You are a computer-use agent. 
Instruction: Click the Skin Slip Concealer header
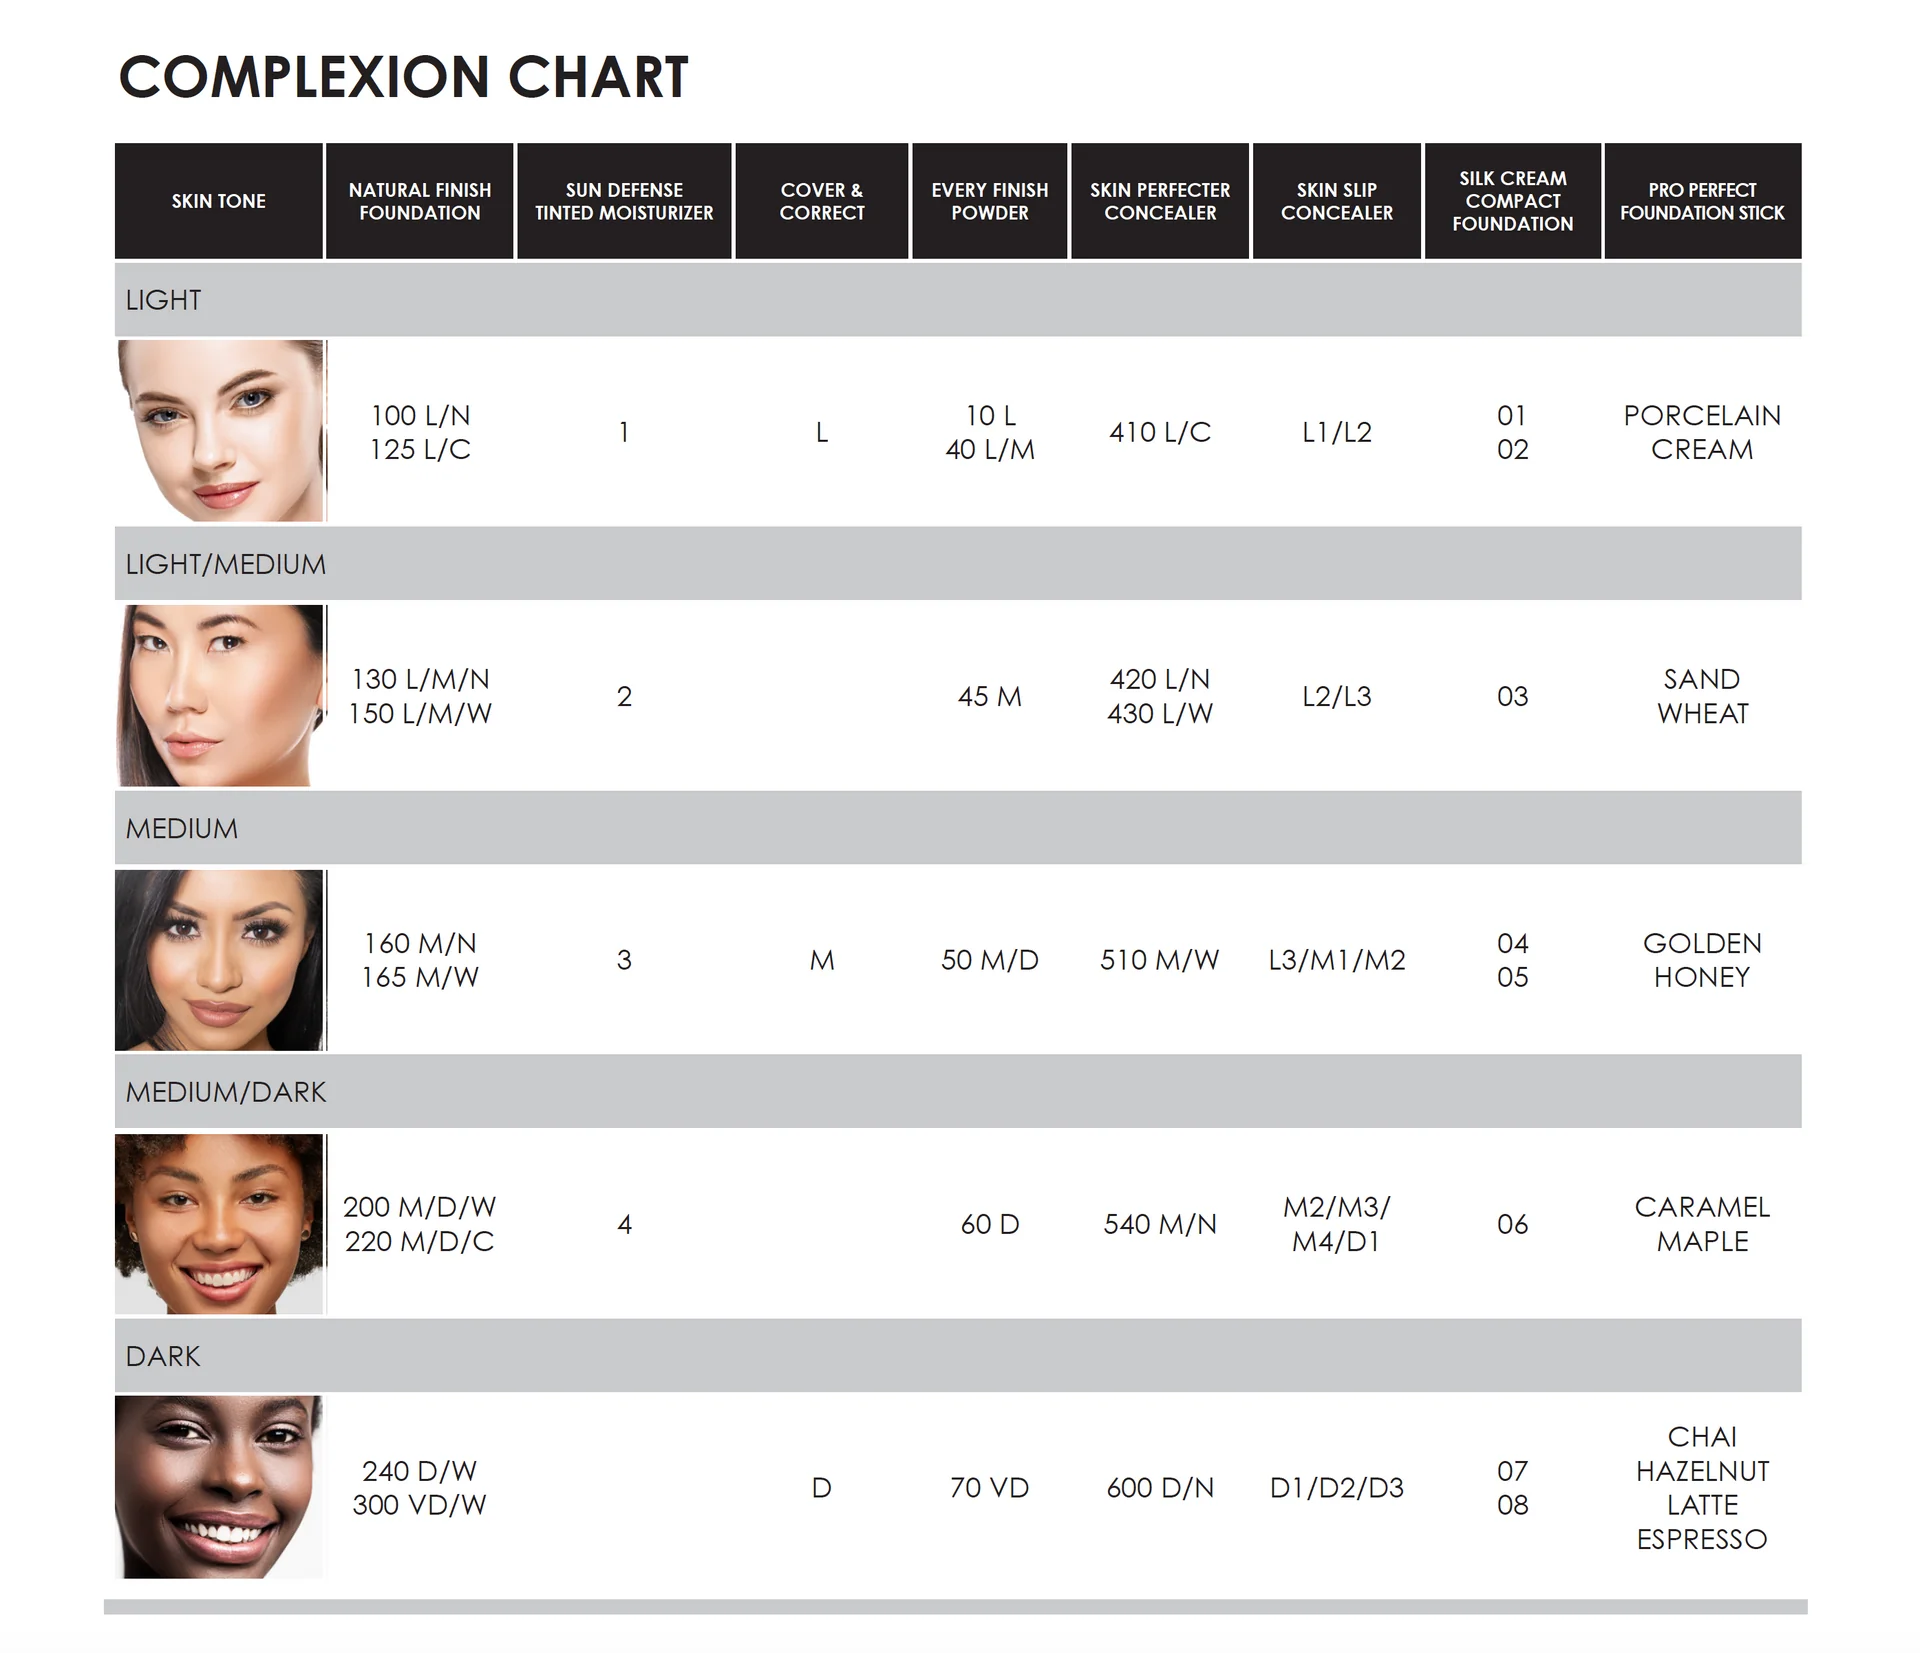1337,201
